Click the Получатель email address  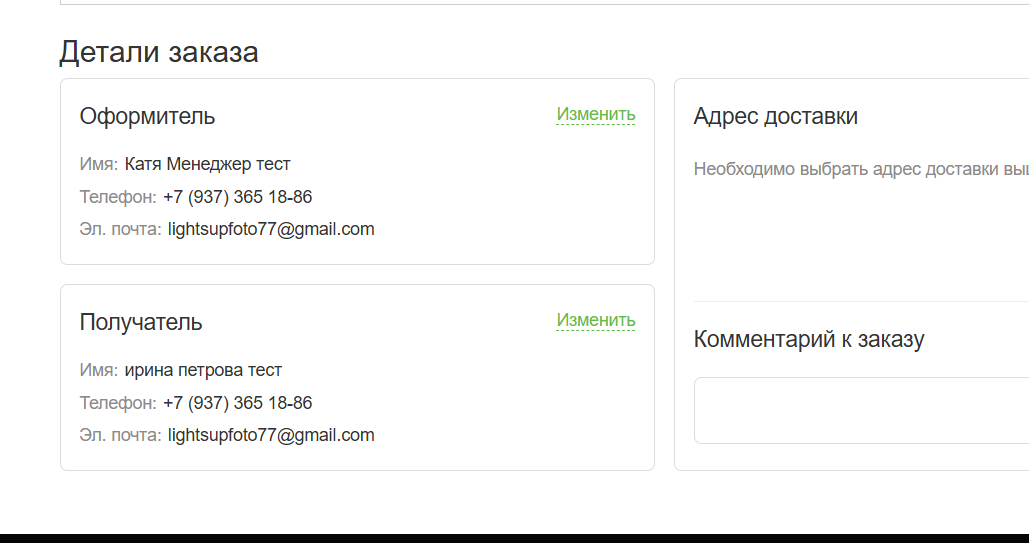click(x=271, y=435)
